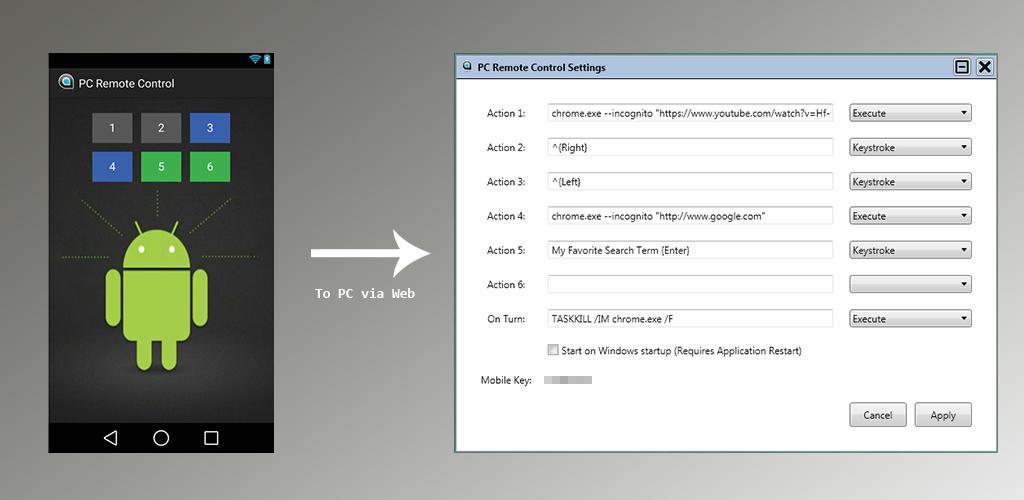The image size is (1024, 500).
Task: Tap blue button 3 on phone
Action: point(210,128)
